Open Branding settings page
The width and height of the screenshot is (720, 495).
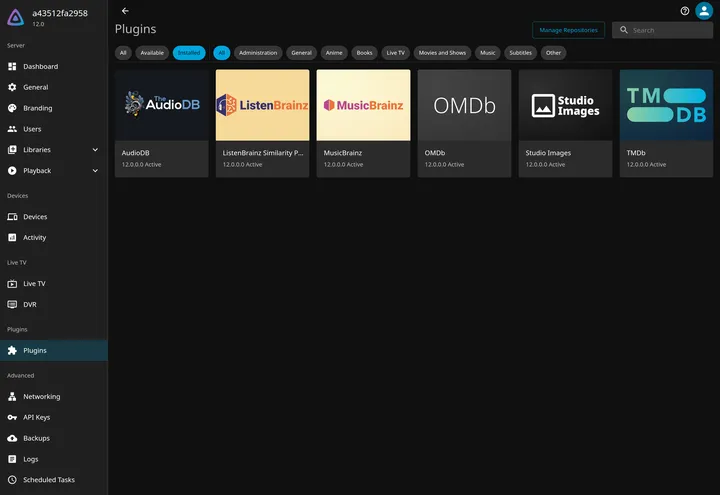54,108
